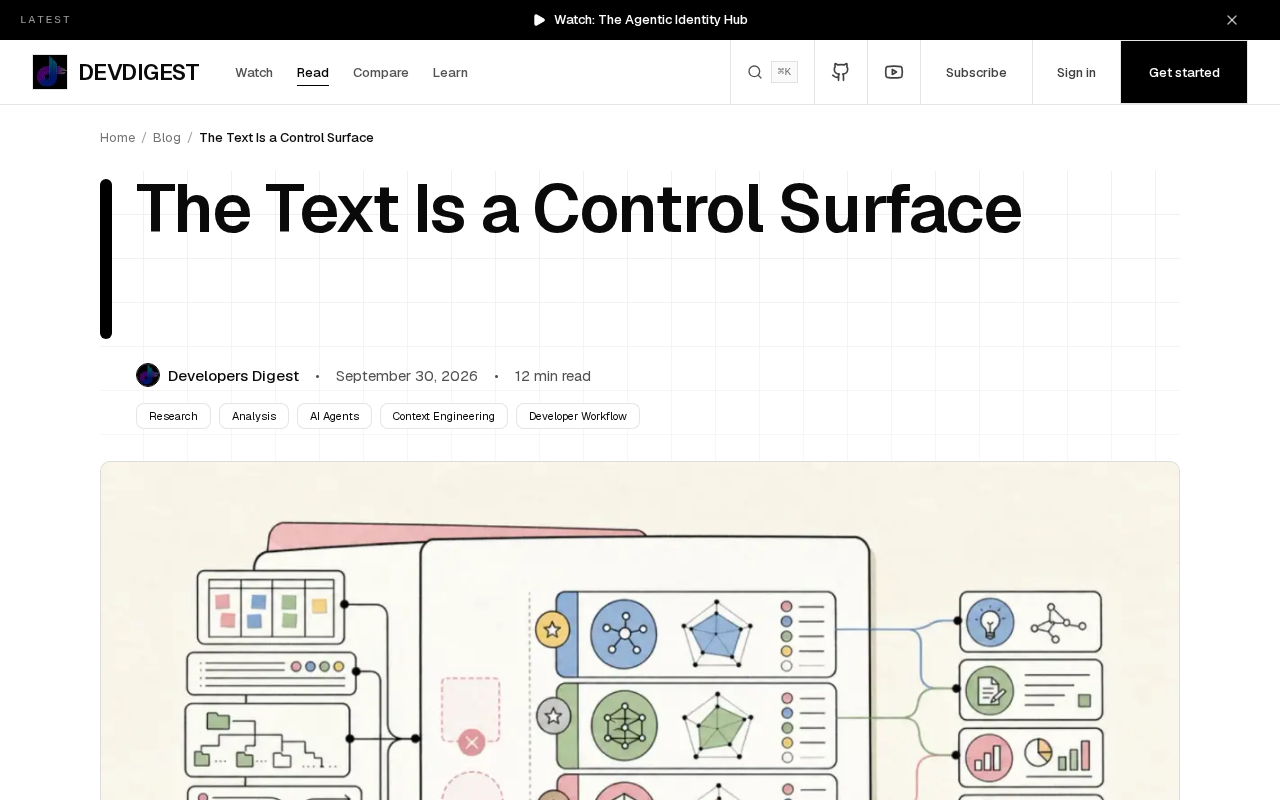Click the Sign in link

pyautogui.click(x=1076, y=72)
